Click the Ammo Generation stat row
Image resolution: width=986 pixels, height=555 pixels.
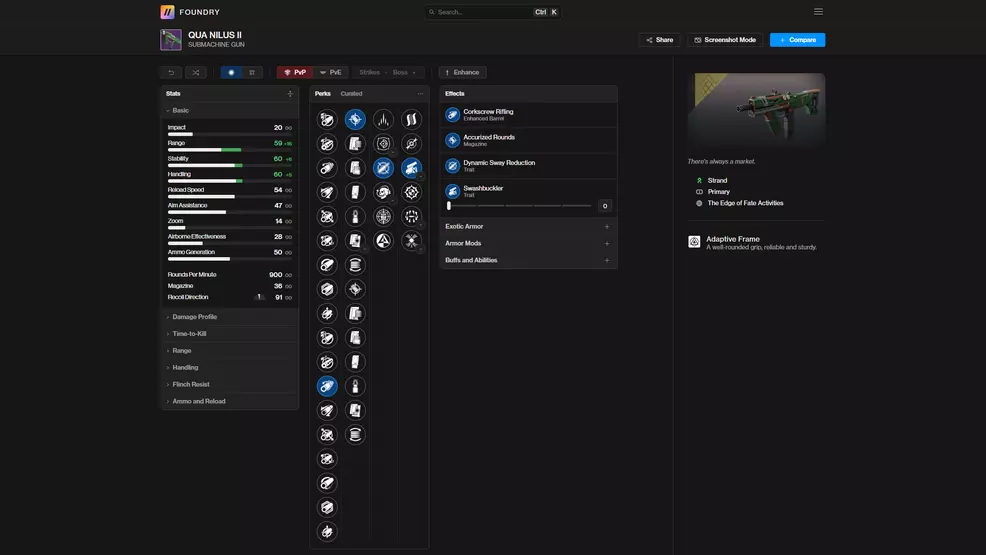tap(230, 255)
